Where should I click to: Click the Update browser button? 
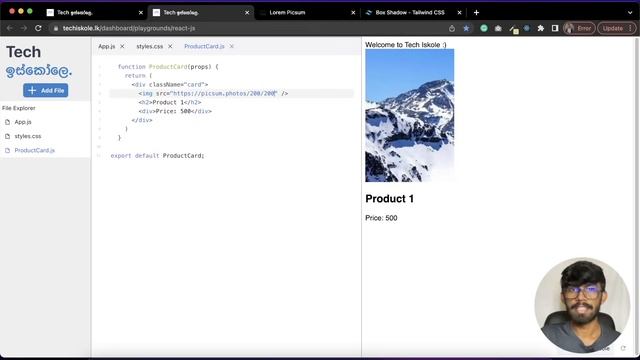617,28
